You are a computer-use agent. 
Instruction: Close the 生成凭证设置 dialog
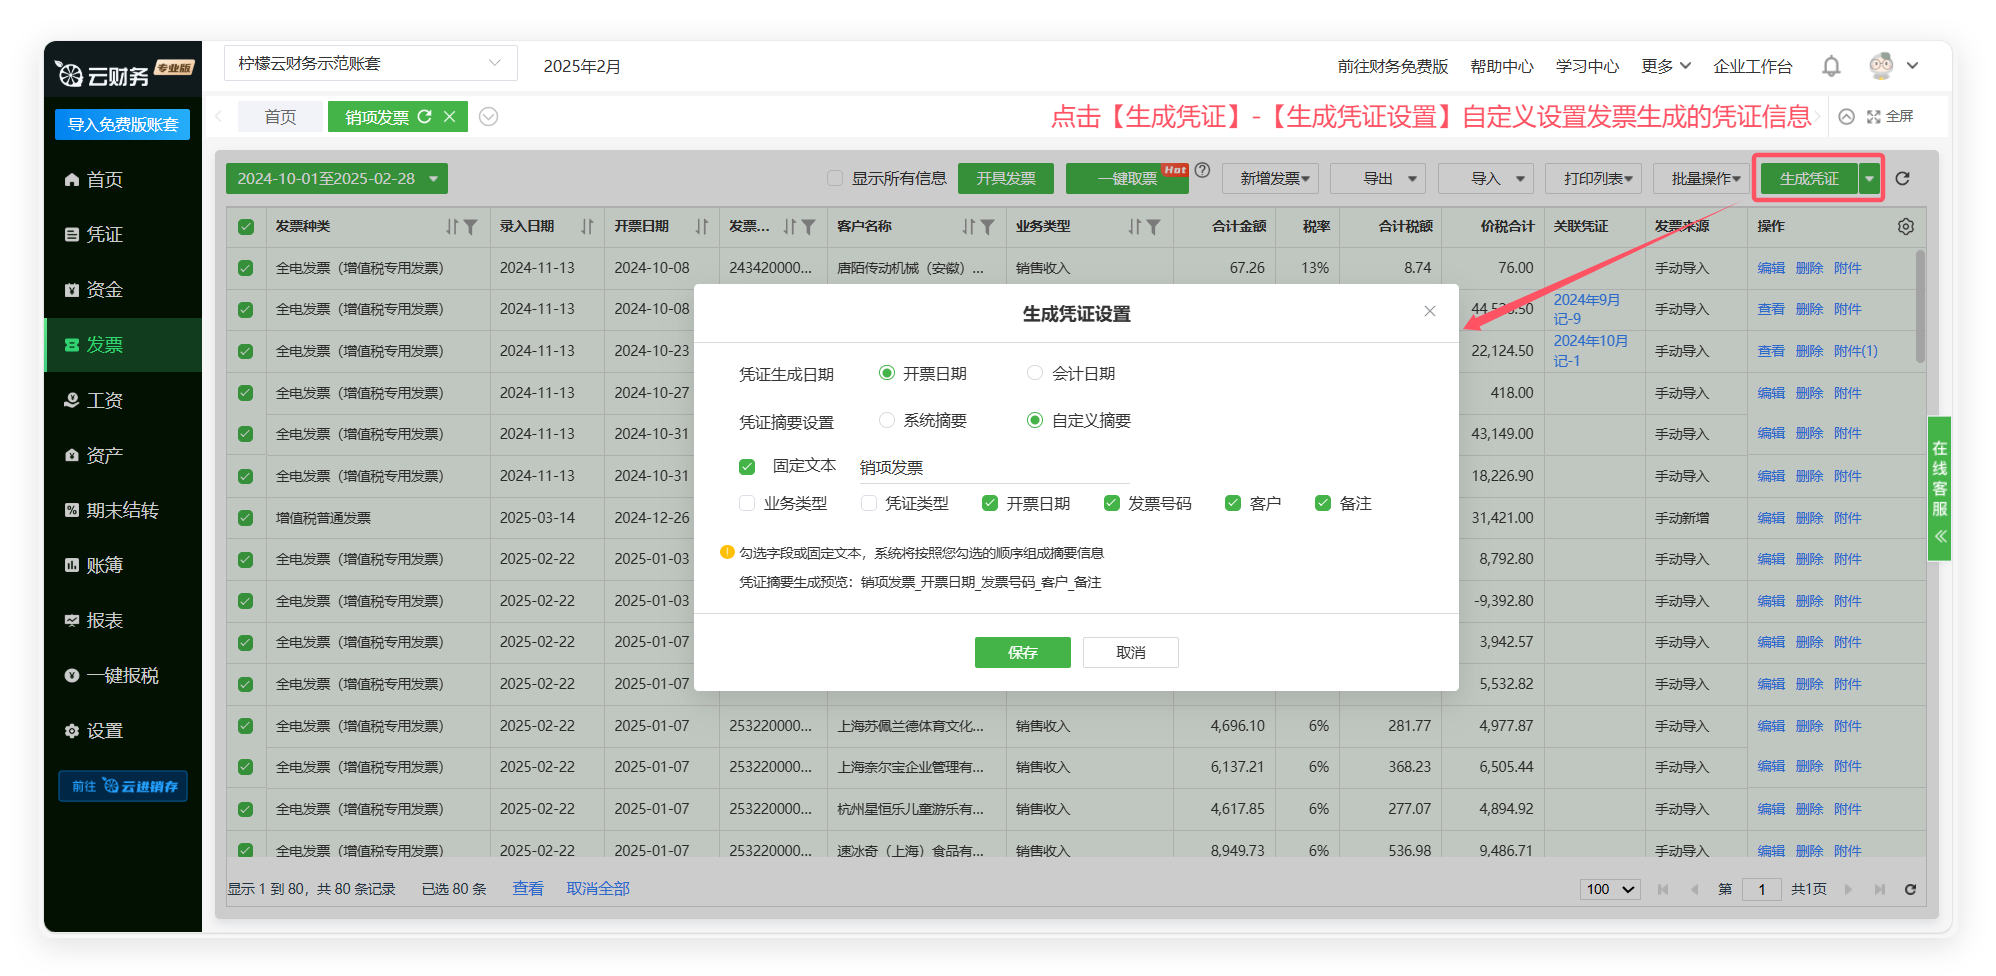1429,311
